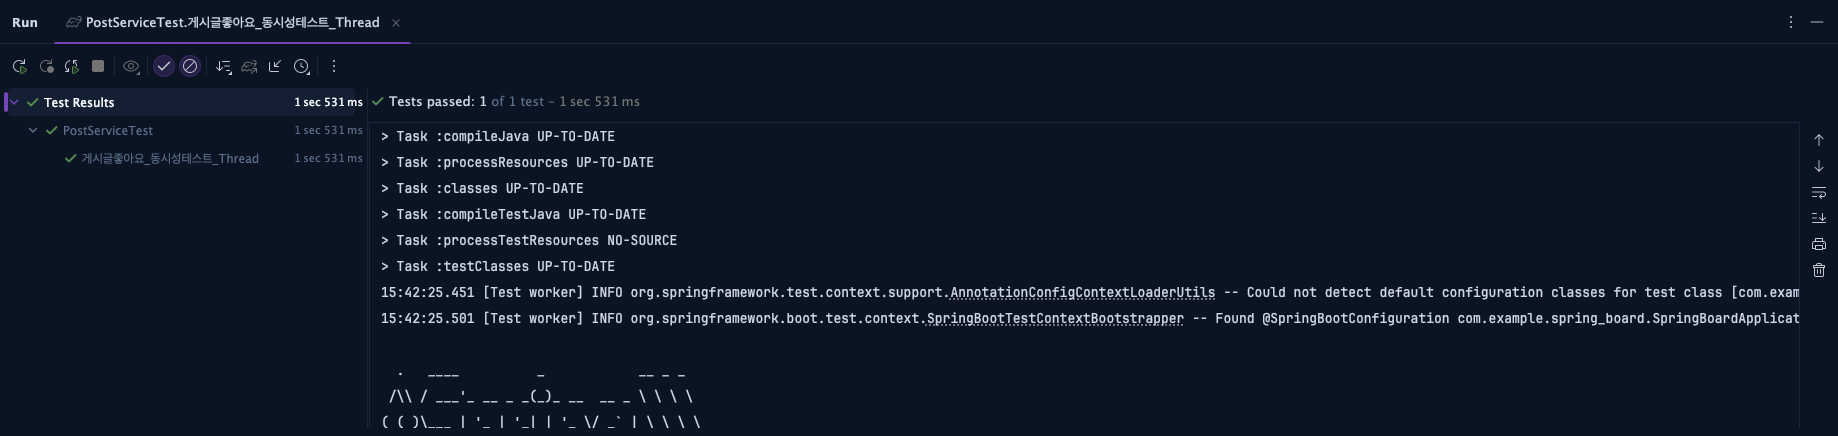Select the 게시글좋아요_동시성테스트_Thread test

click(x=170, y=158)
